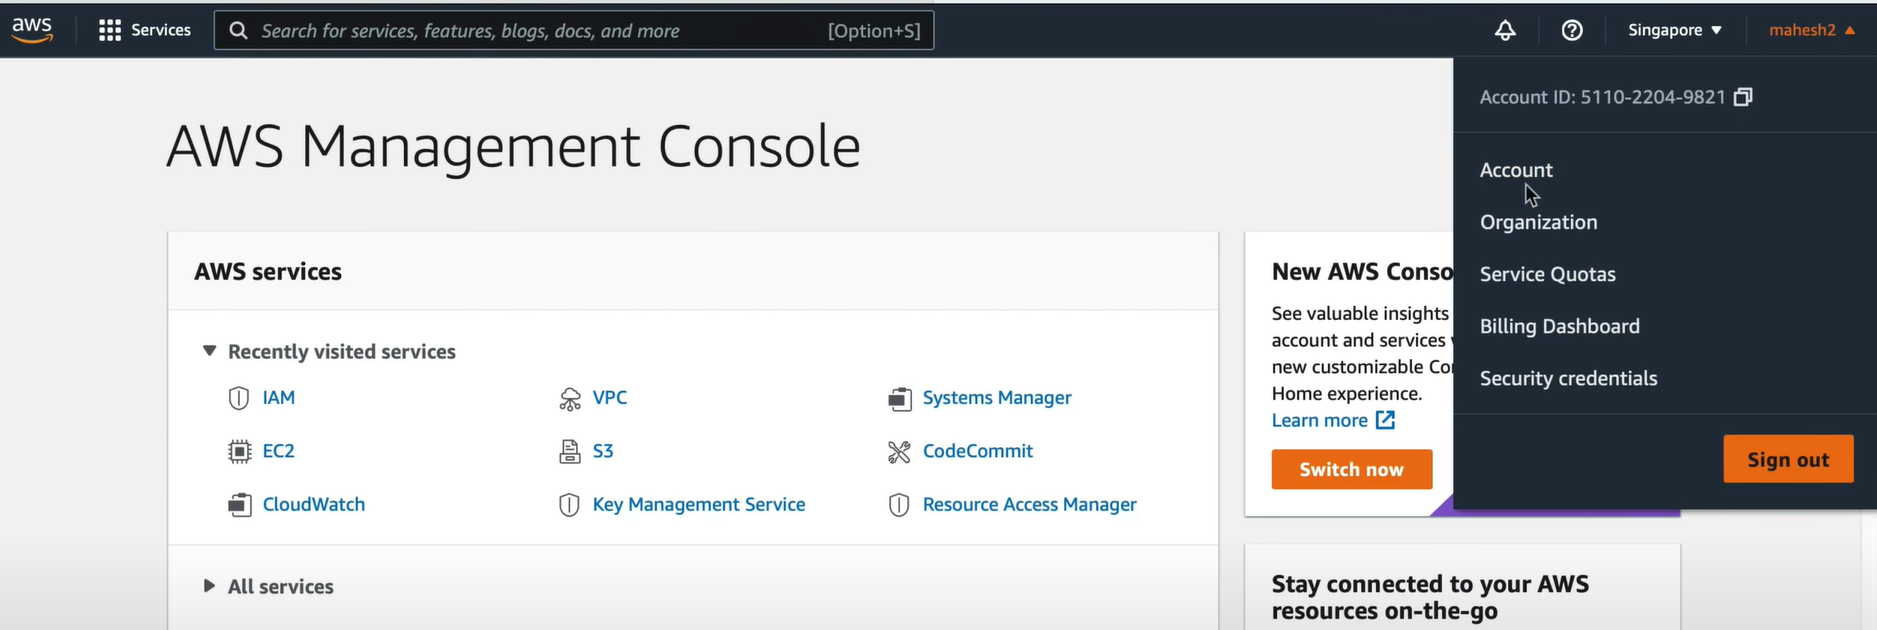The image size is (1877, 630).
Task: Open the Systems Manager link
Action: click(996, 398)
